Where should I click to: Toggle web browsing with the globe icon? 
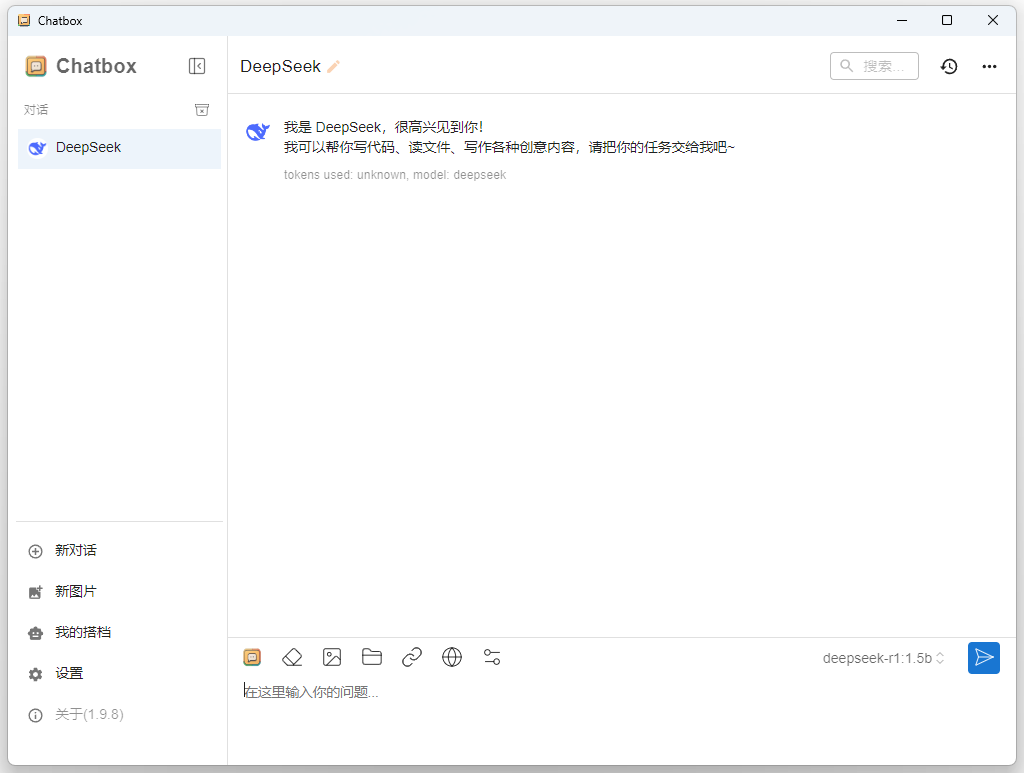[452, 657]
